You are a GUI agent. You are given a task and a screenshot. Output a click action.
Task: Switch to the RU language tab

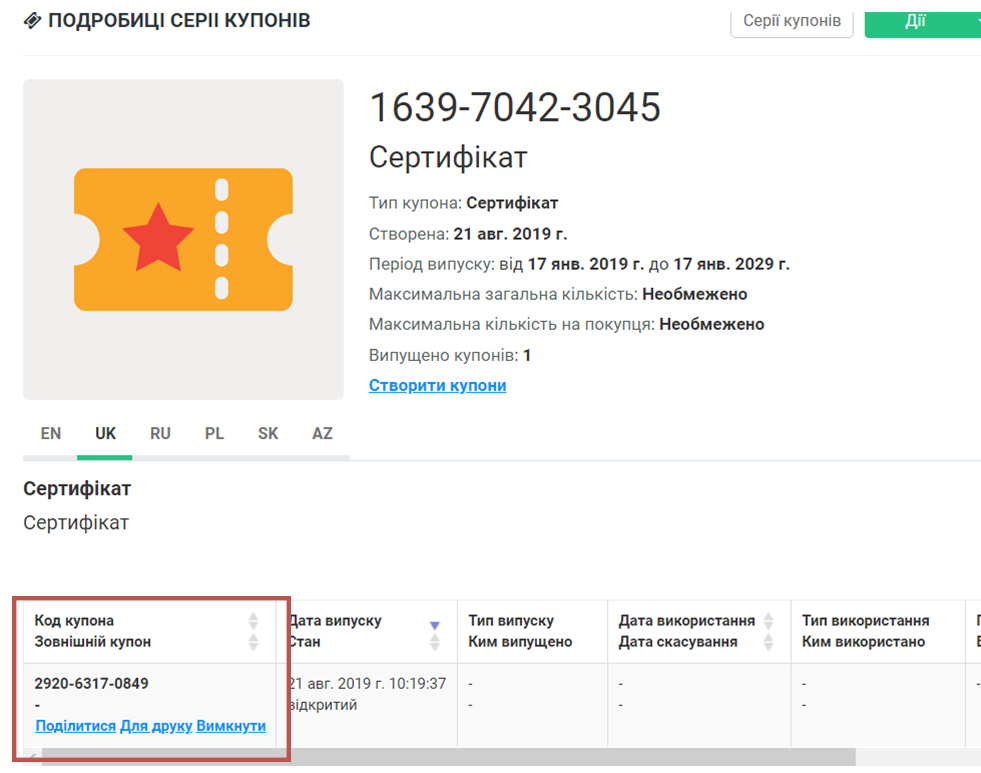pyautogui.click(x=160, y=434)
